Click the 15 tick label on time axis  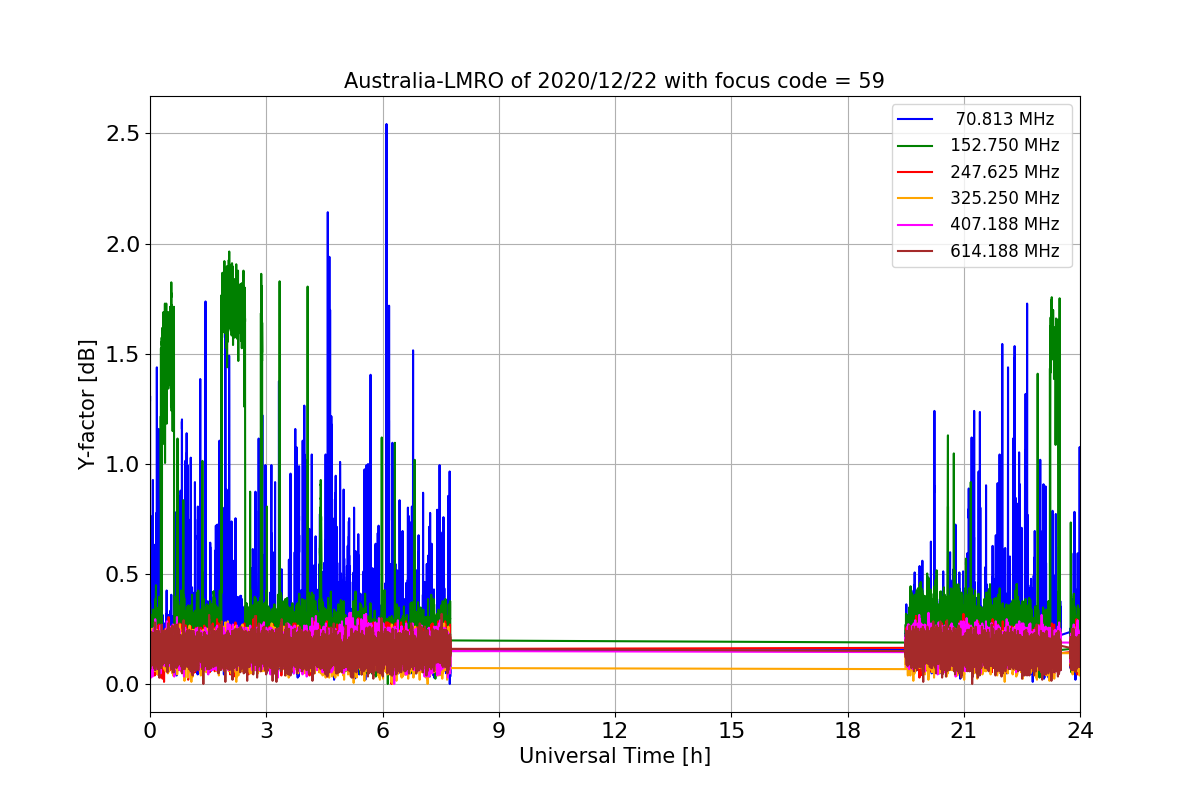click(x=731, y=730)
